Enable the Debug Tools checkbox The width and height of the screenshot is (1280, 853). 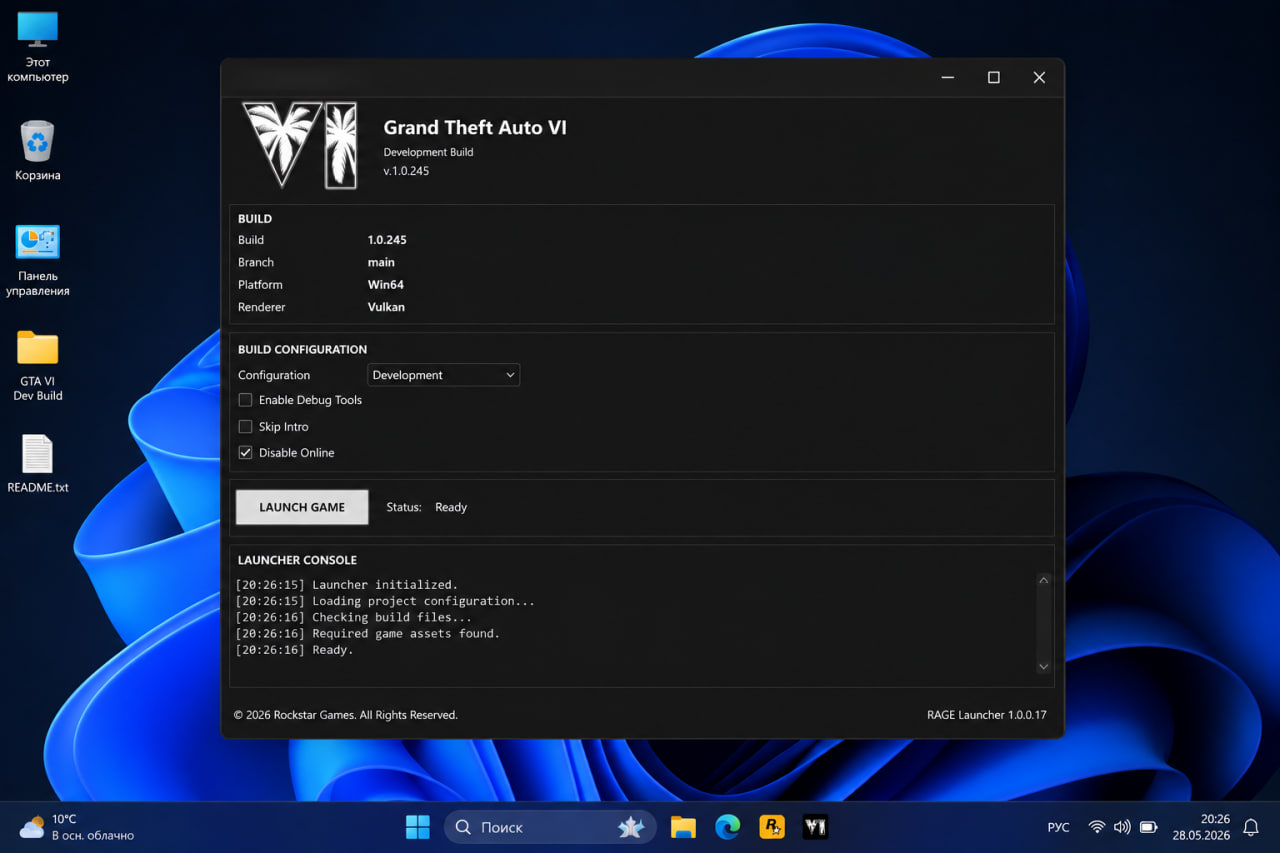(x=245, y=400)
